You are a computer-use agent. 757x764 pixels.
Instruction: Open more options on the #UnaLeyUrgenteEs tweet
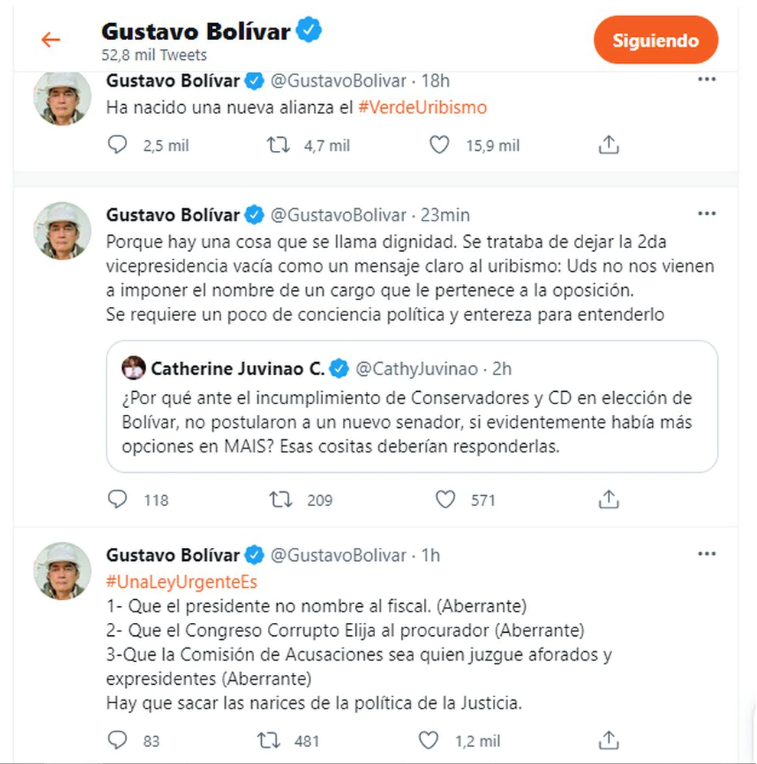(x=706, y=554)
